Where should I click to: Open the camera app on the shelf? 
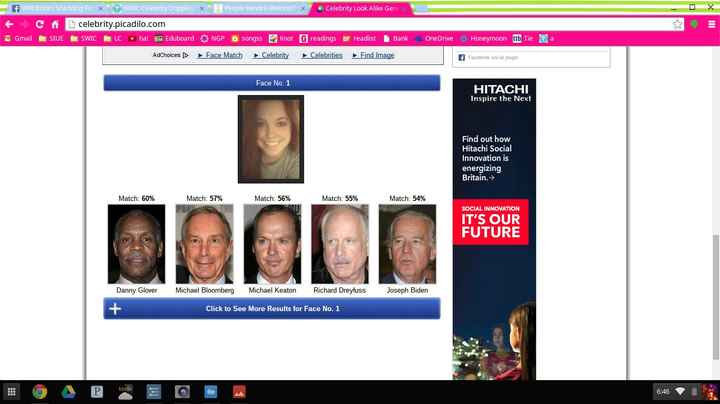(182, 392)
